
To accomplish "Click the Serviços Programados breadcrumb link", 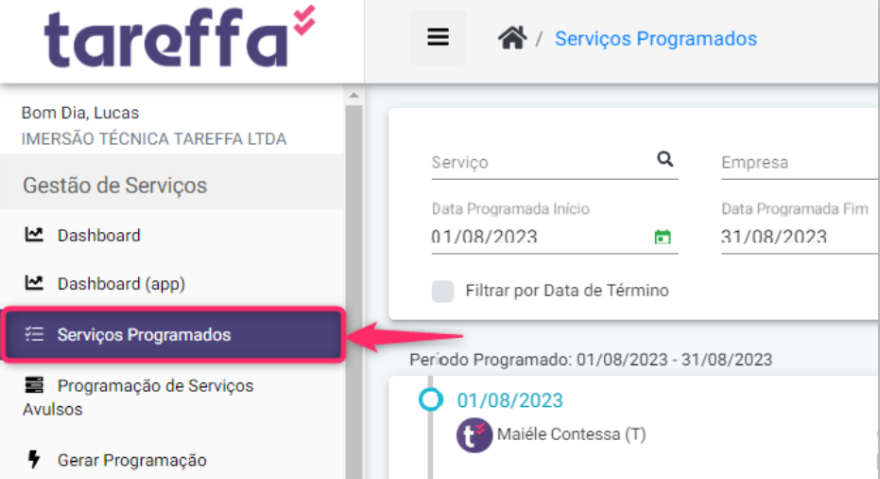I will tap(656, 39).
